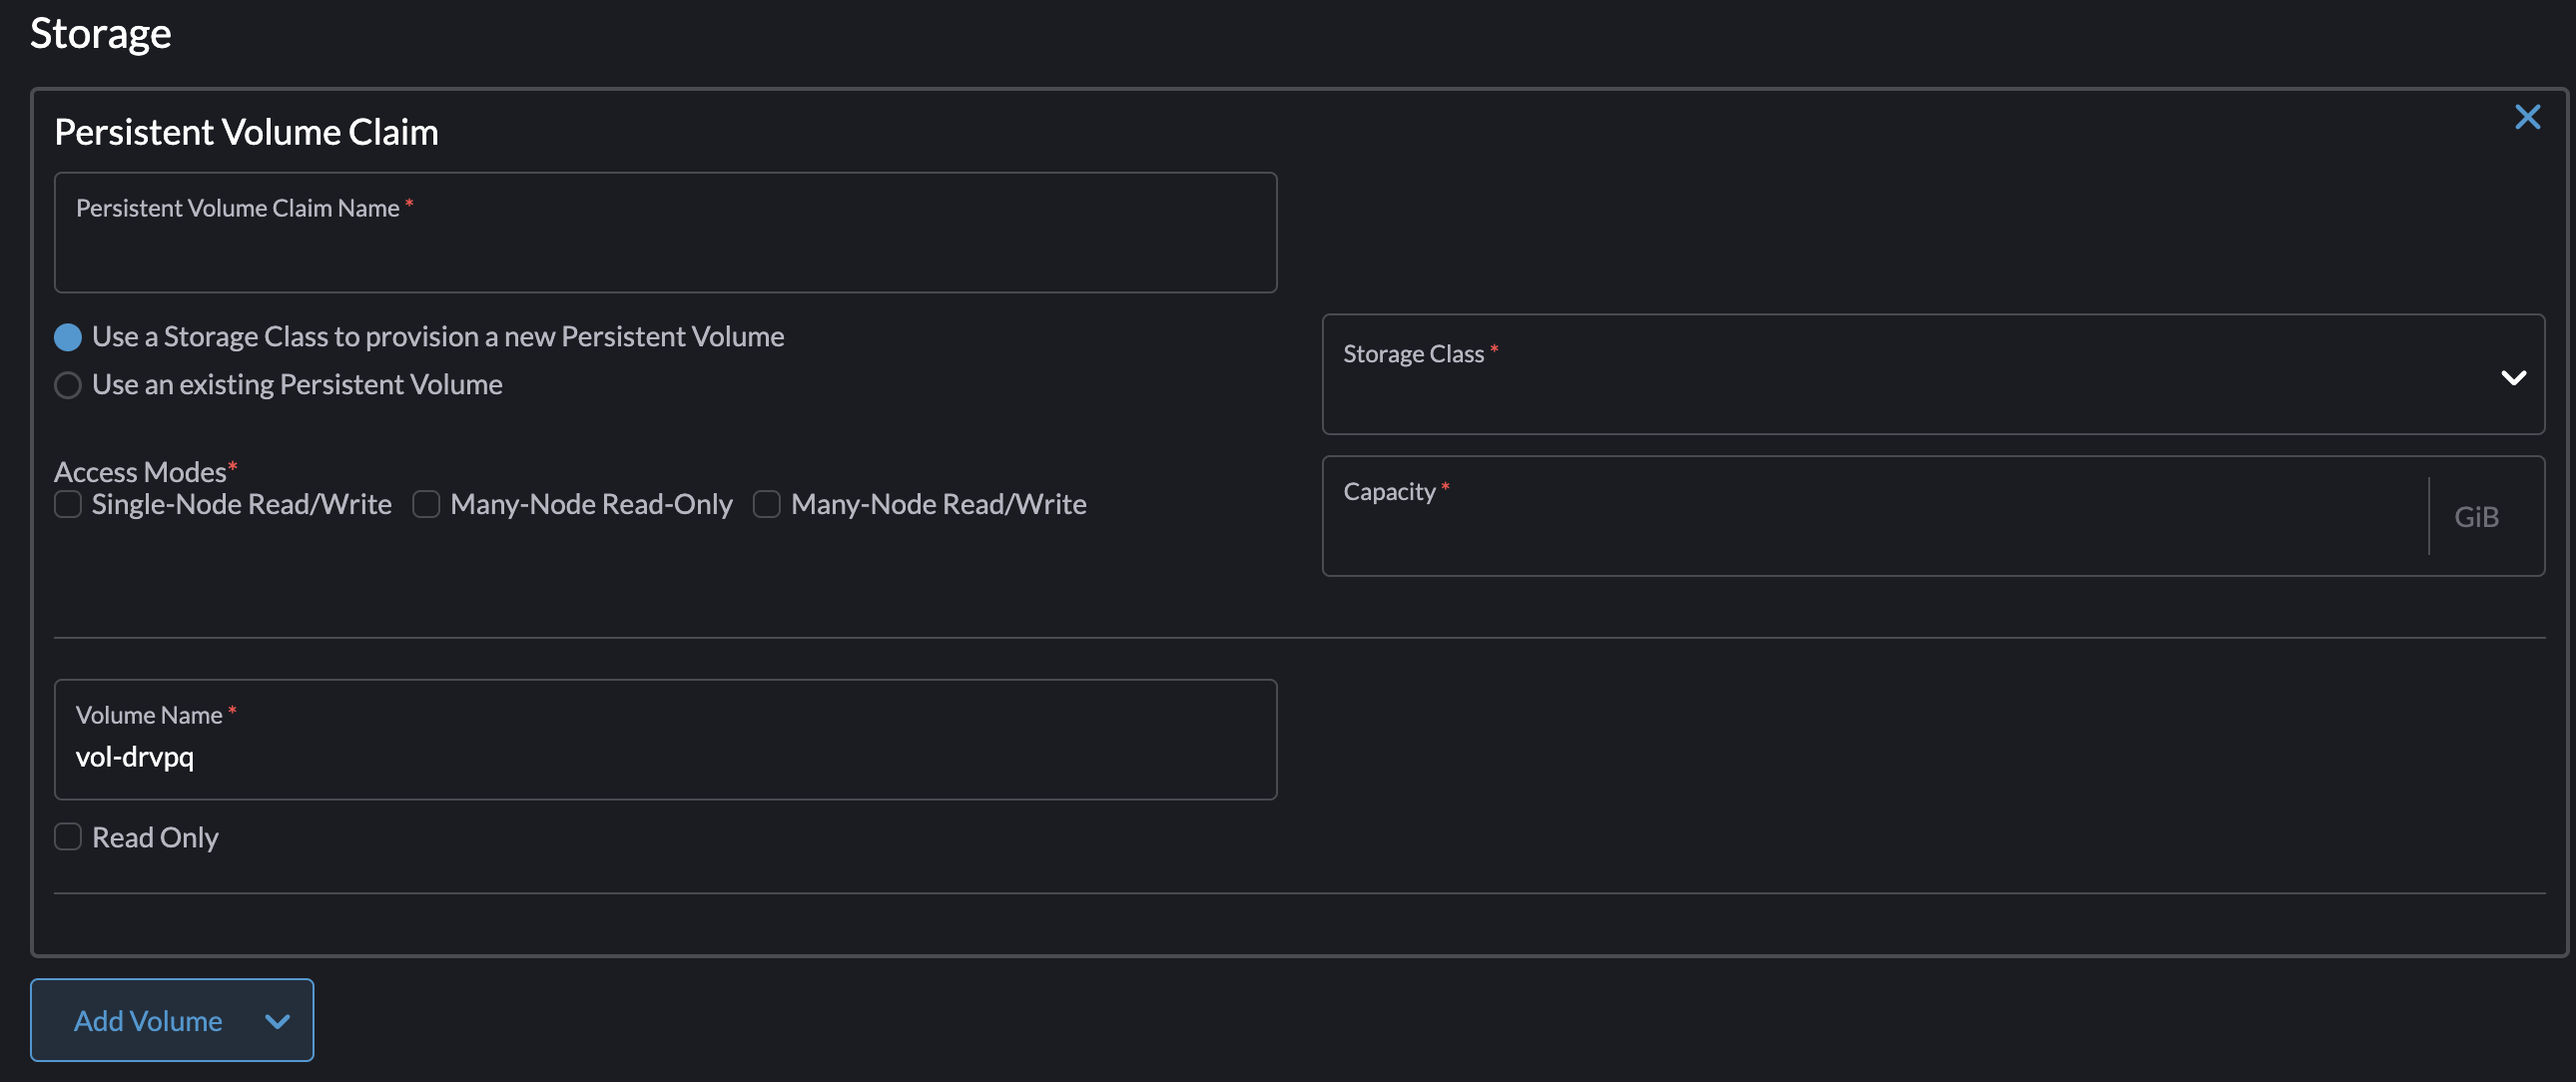Choose Use an existing Persistent Volume

[67, 385]
